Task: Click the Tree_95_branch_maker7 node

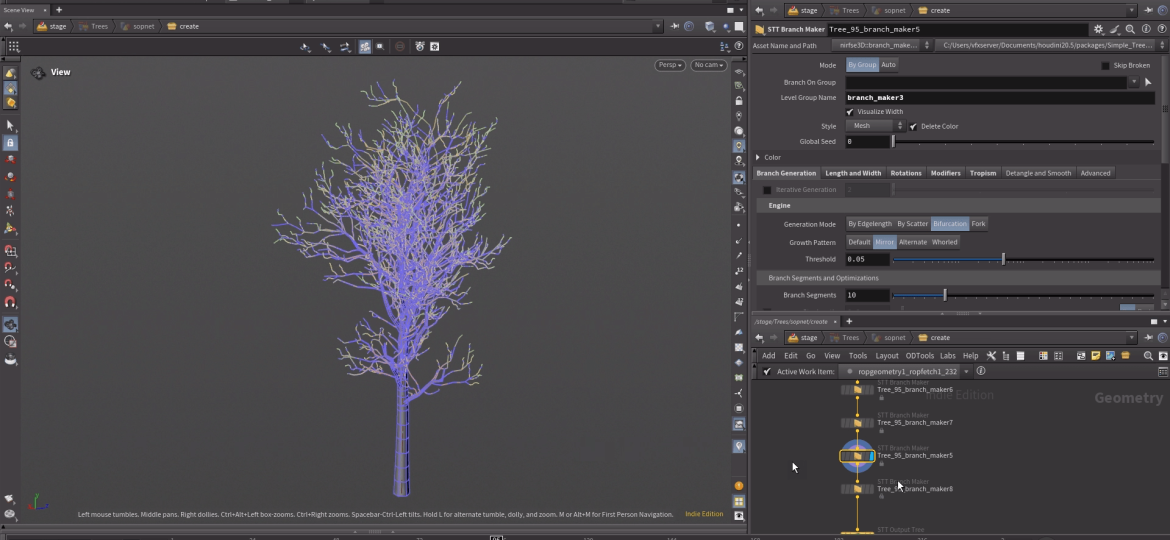Action: point(858,423)
